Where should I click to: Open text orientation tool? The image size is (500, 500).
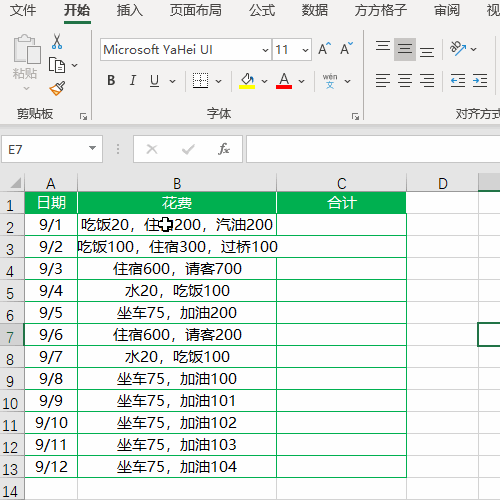pyautogui.click(x=458, y=48)
